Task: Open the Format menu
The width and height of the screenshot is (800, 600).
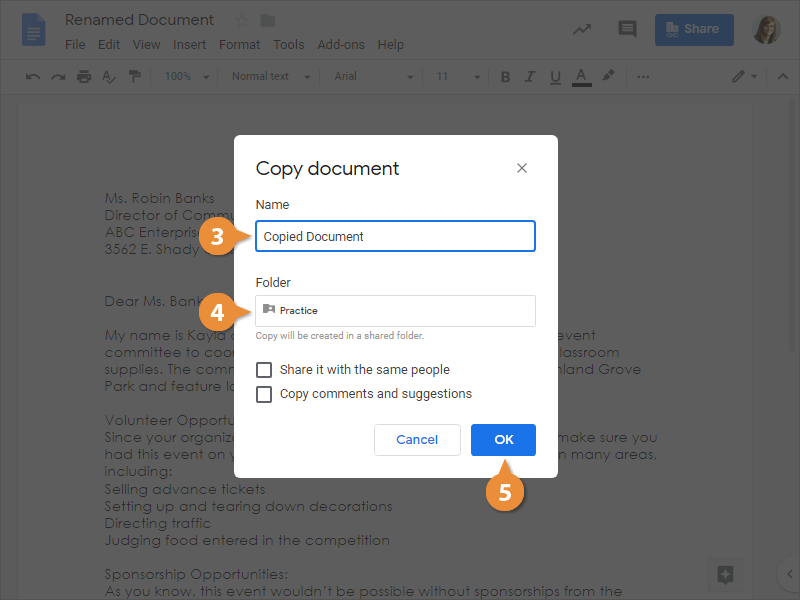Action: click(239, 45)
